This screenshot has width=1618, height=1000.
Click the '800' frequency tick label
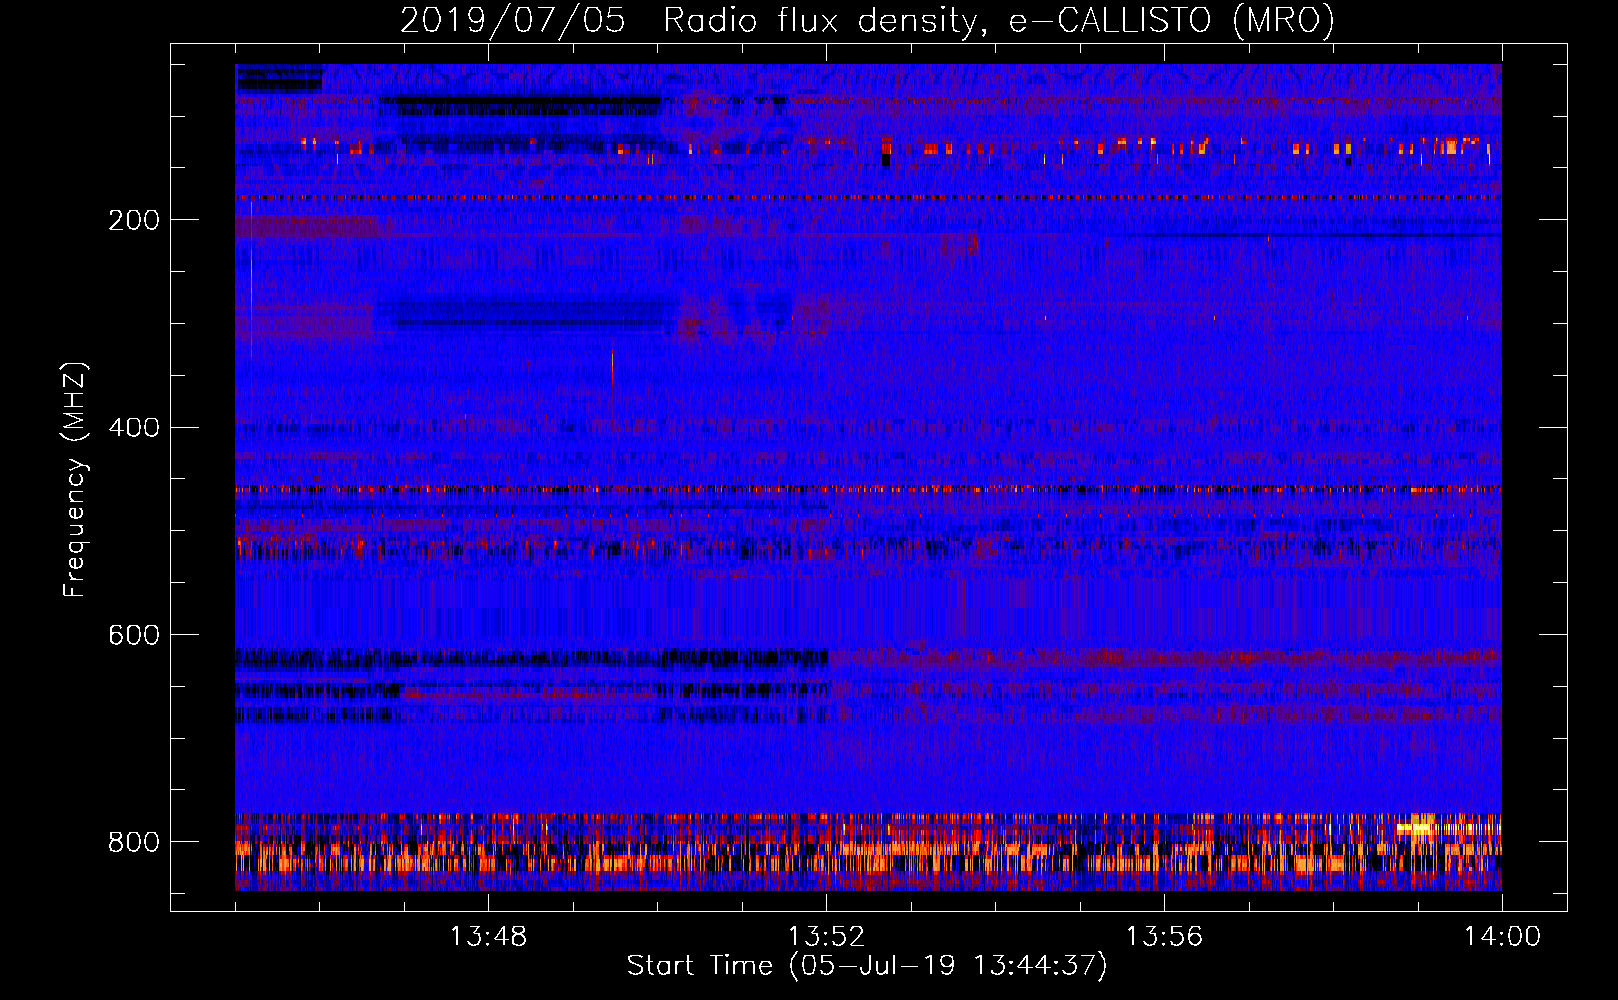tap(134, 842)
